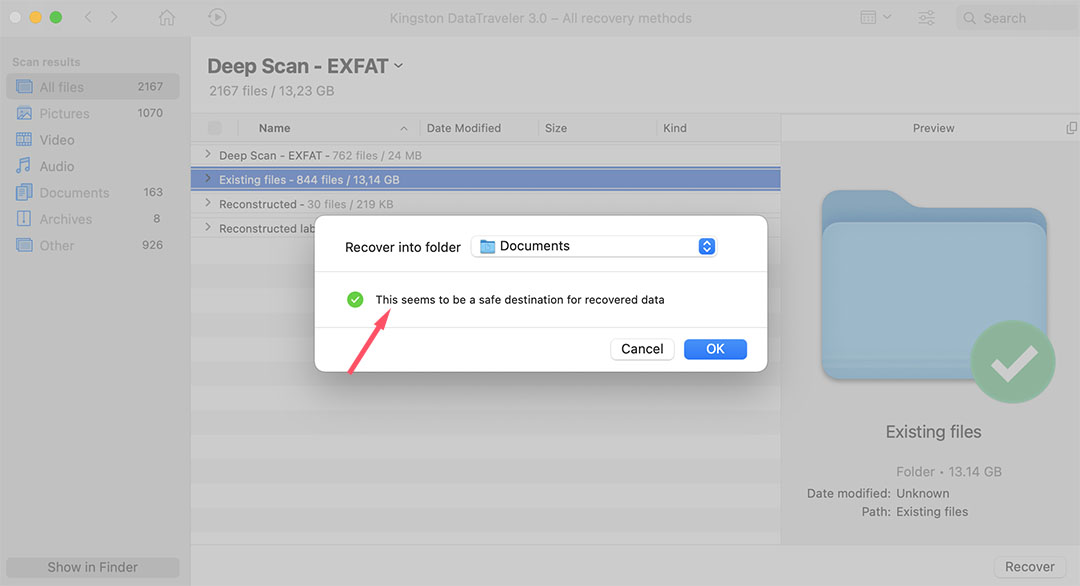
Task: Open the filter settings sliders icon
Action: pos(926,18)
